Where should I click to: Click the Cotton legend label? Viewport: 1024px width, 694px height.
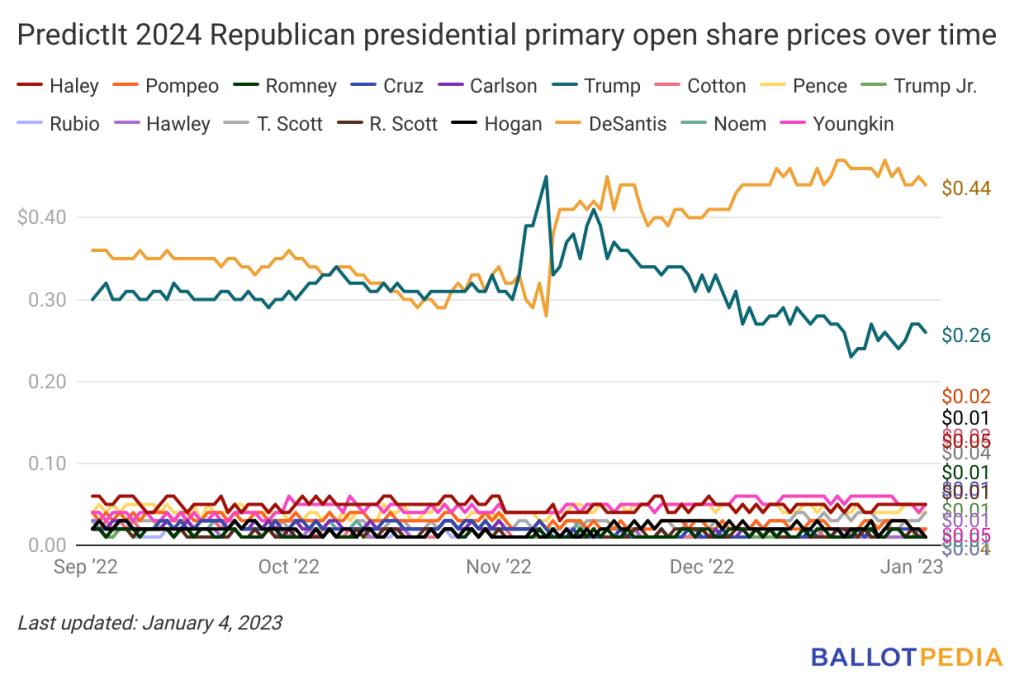click(700, 86)
